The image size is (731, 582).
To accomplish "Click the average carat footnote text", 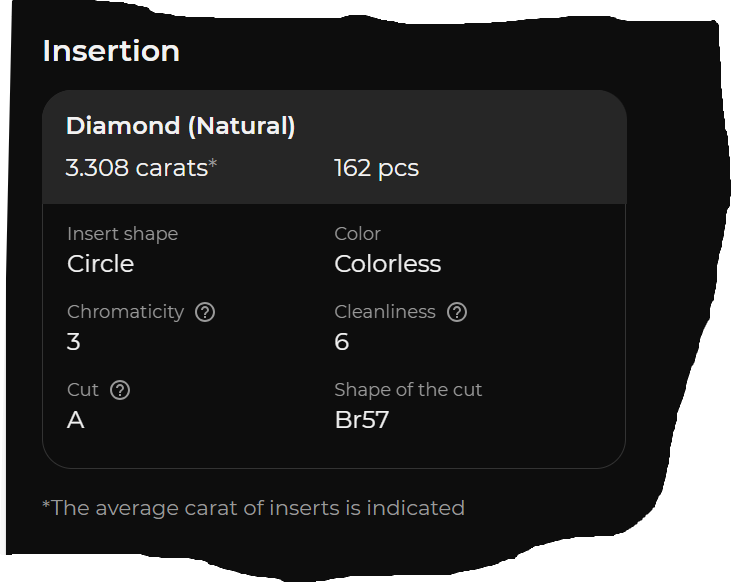I will click(x=253, y=508).
